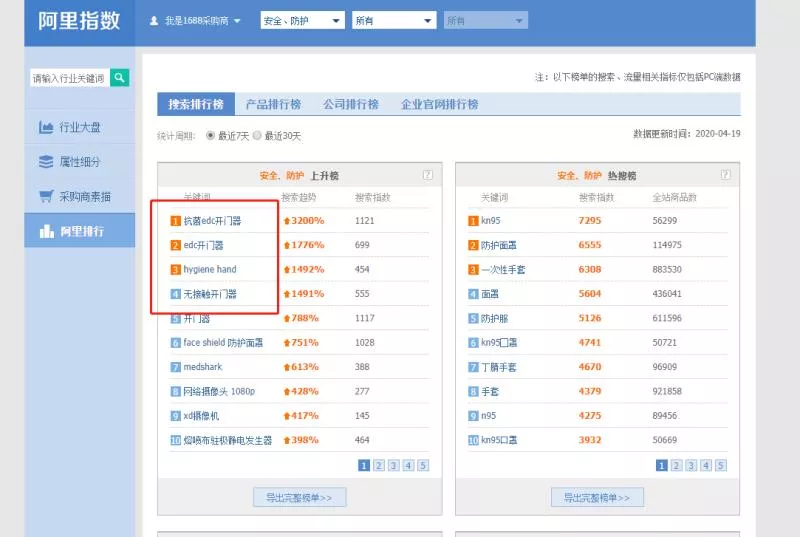Open hot keyword 防护面罩
800x537 pixels.
(x=498, y=245)
